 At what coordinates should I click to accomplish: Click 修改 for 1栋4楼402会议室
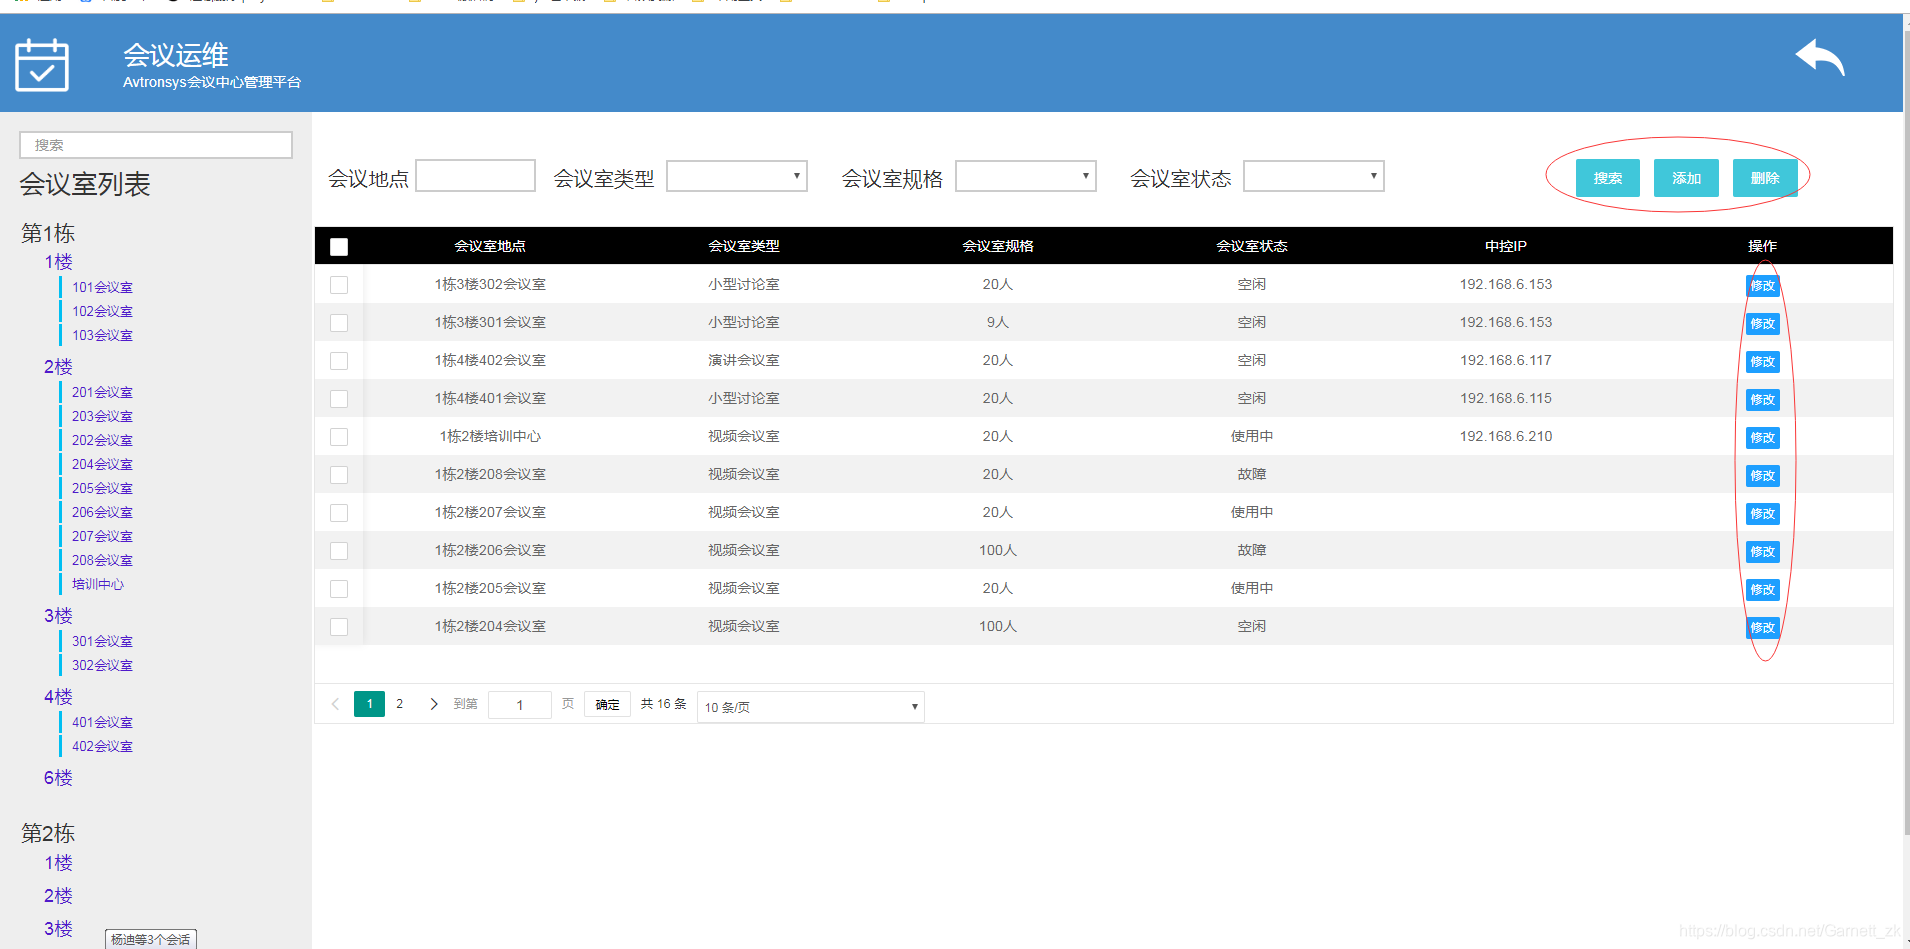click(x=1763, y=362)
